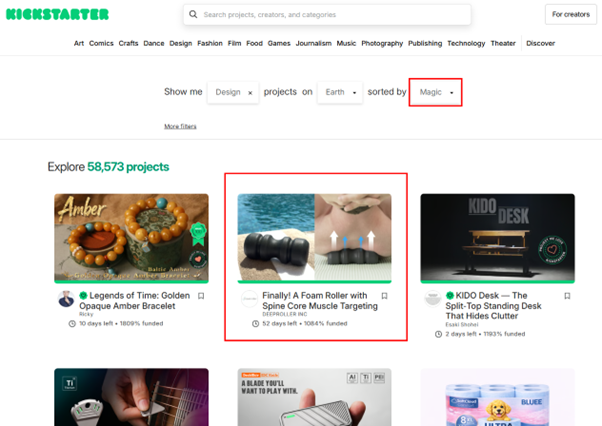Open the Games category

(x=279, y=43)
